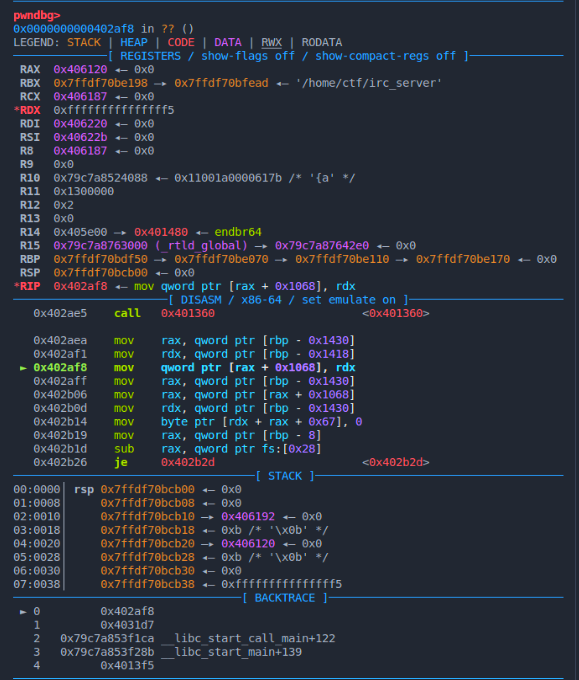
Task: Select disassembly address 0x402ae5
Action: (60, 313)
